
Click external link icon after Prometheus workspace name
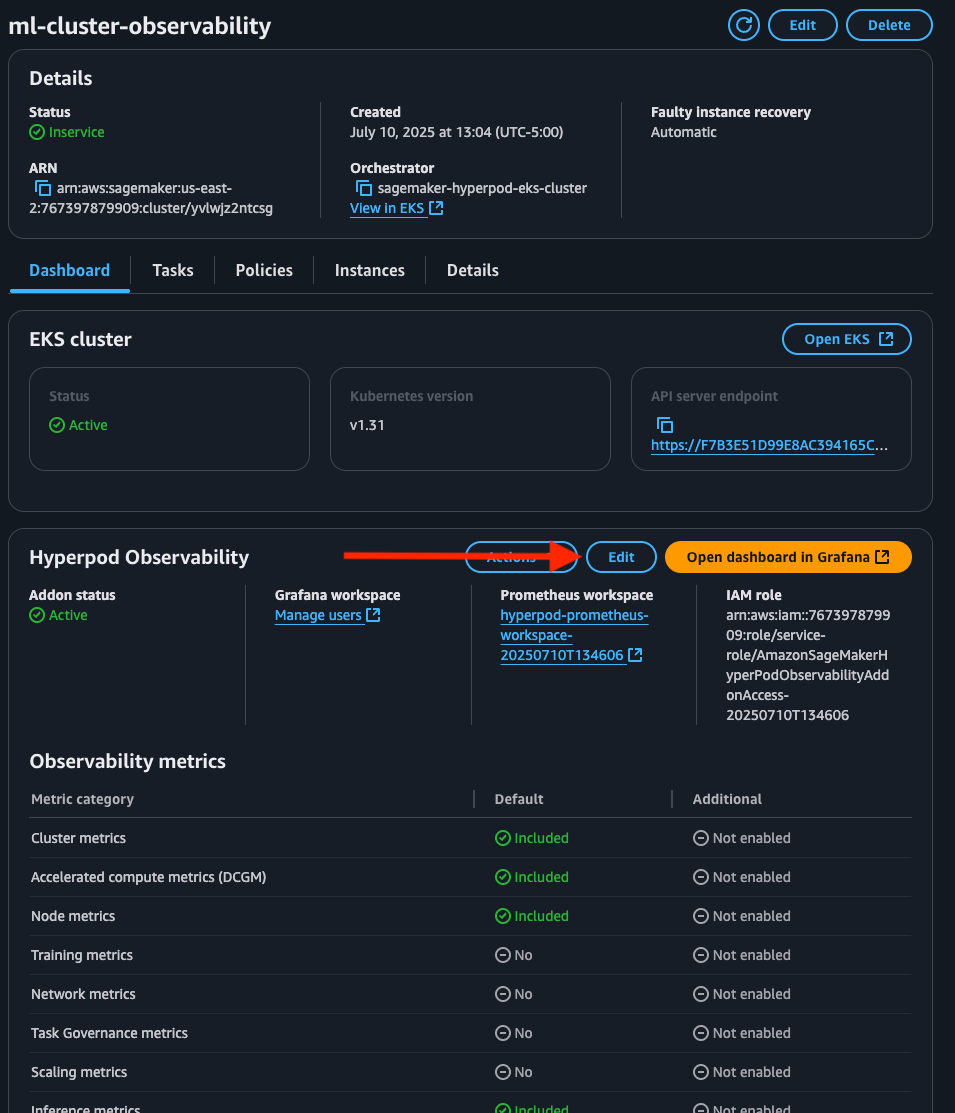pos(635,655)
